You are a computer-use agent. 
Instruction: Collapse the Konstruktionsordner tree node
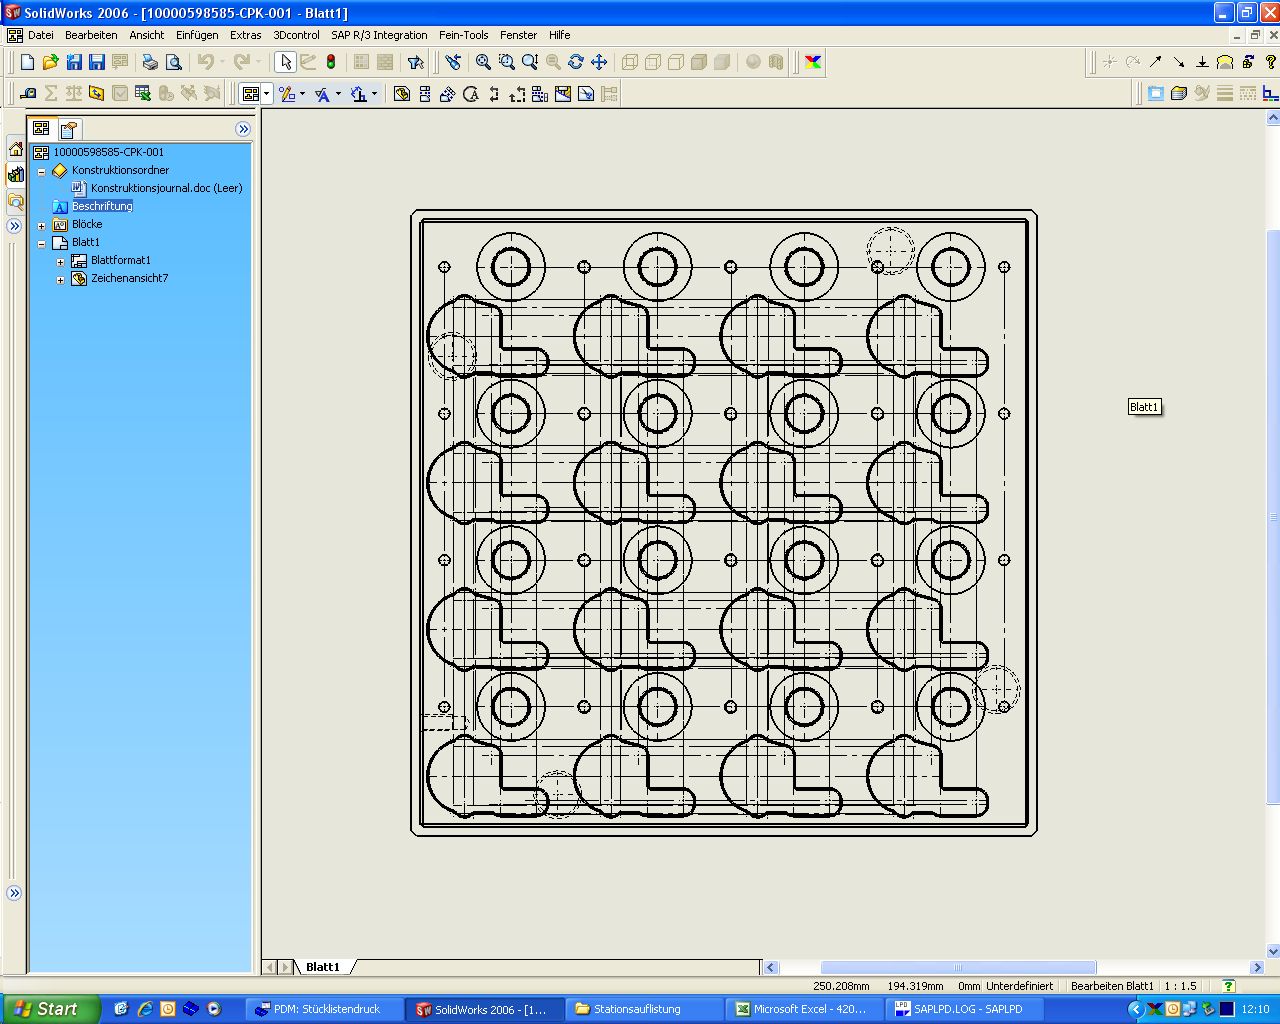(x=42, y=171)
